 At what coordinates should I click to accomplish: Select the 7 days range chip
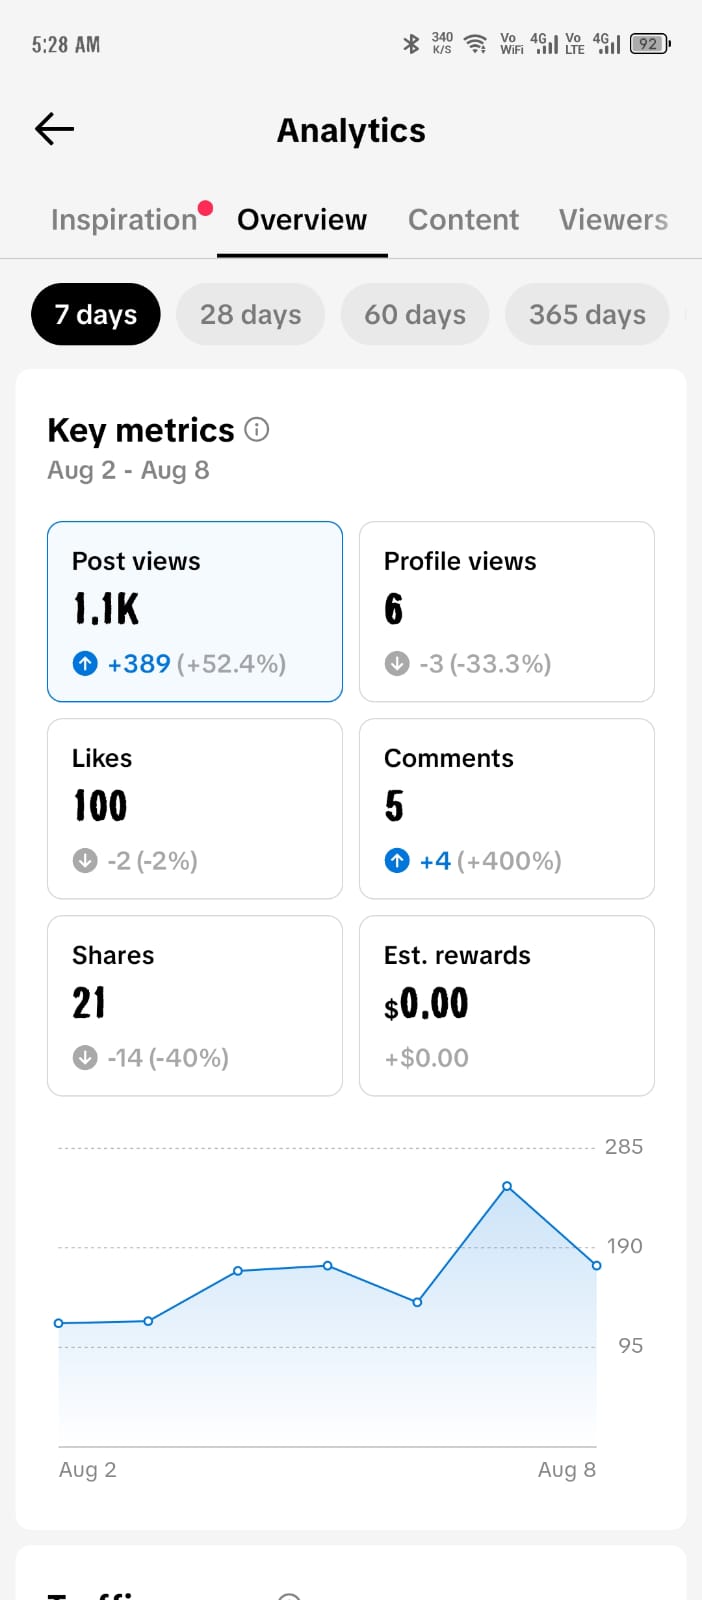pyautogui.click(x=96, y=314)
